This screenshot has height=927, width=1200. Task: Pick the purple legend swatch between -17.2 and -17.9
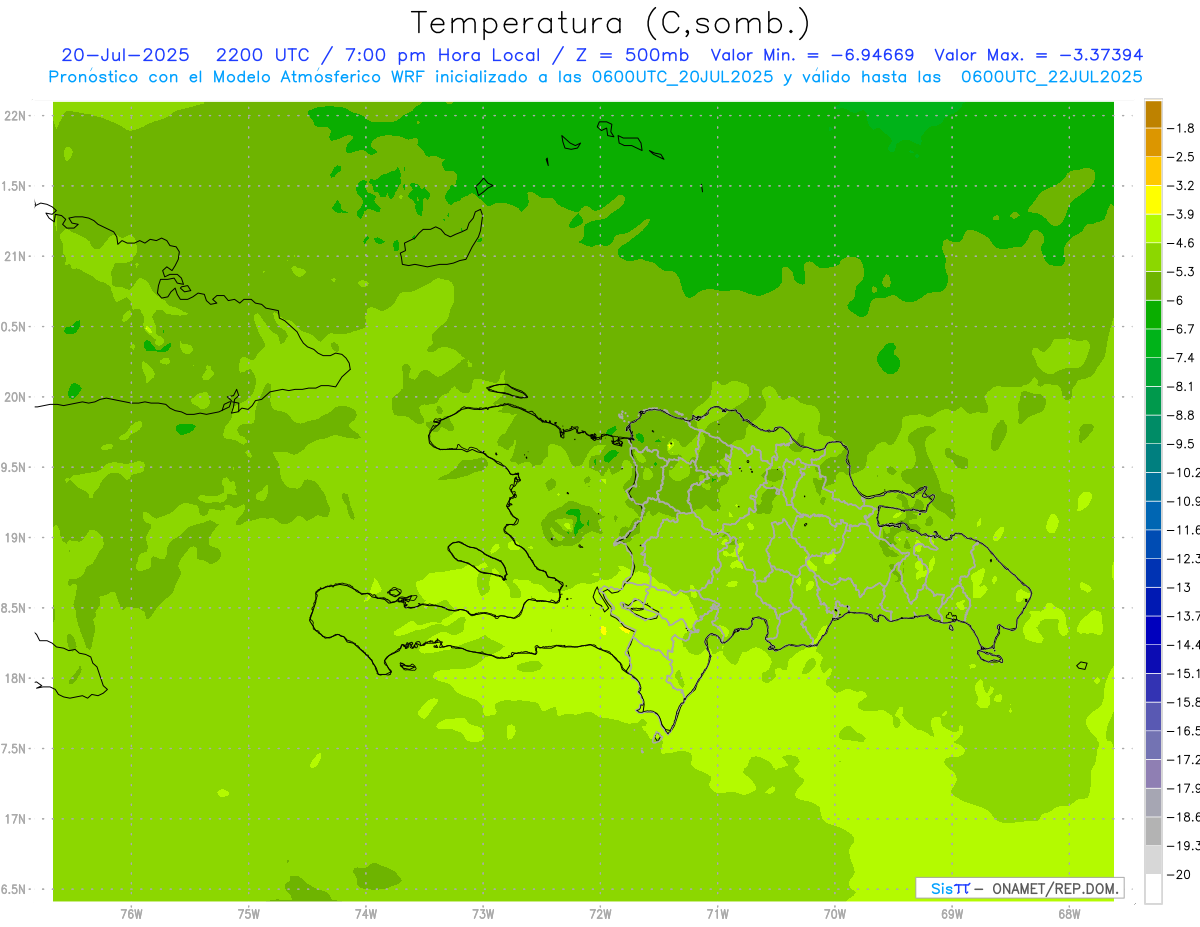click(1153, 773)
